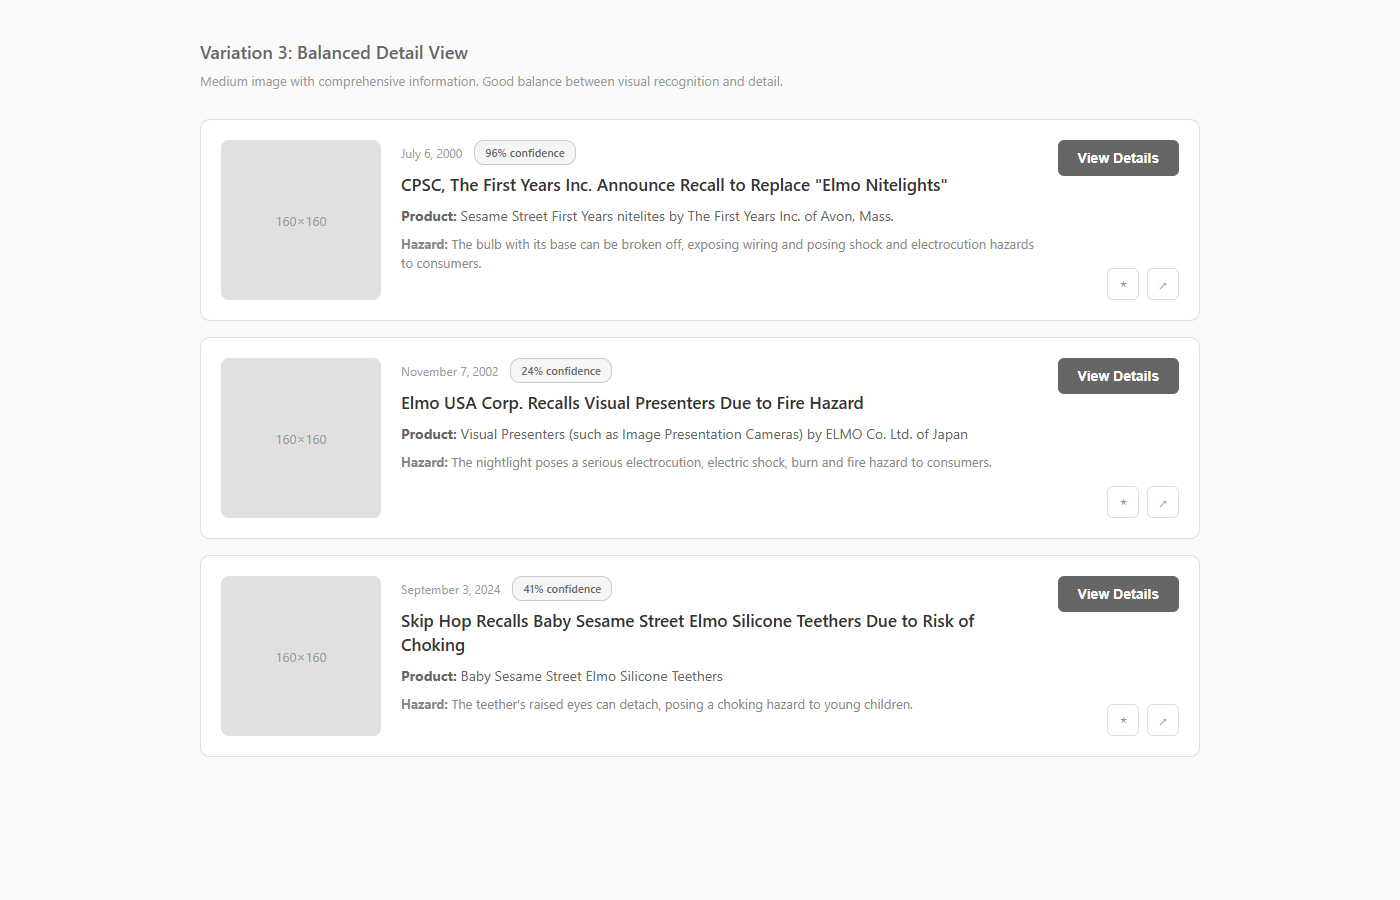The height and width of the screenshot is (900, 1400).
Task: Star the Elmo Nitelights recall card
Action: (x=1123, y=284)
